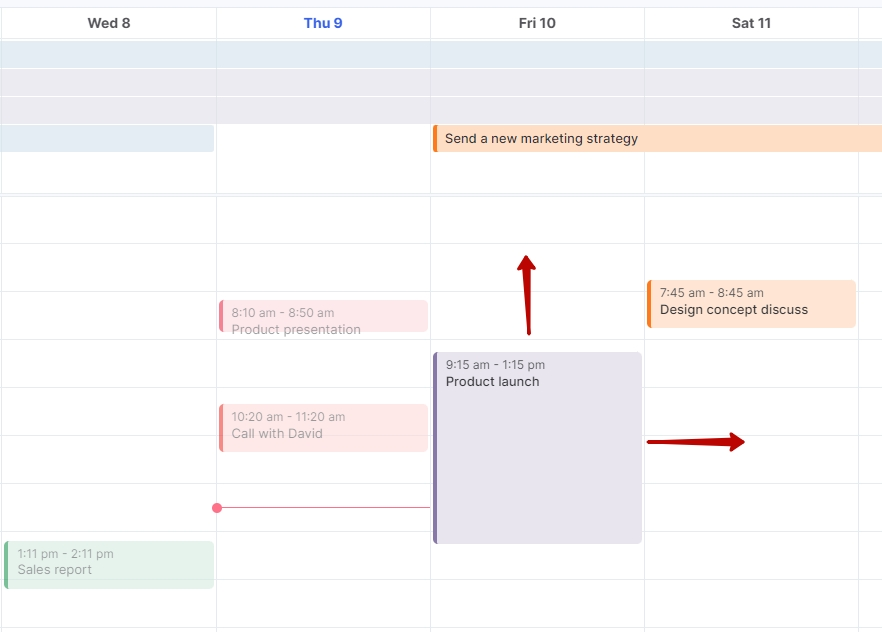
Task: Select the Sales report event
Action: [x=108, y=564]
